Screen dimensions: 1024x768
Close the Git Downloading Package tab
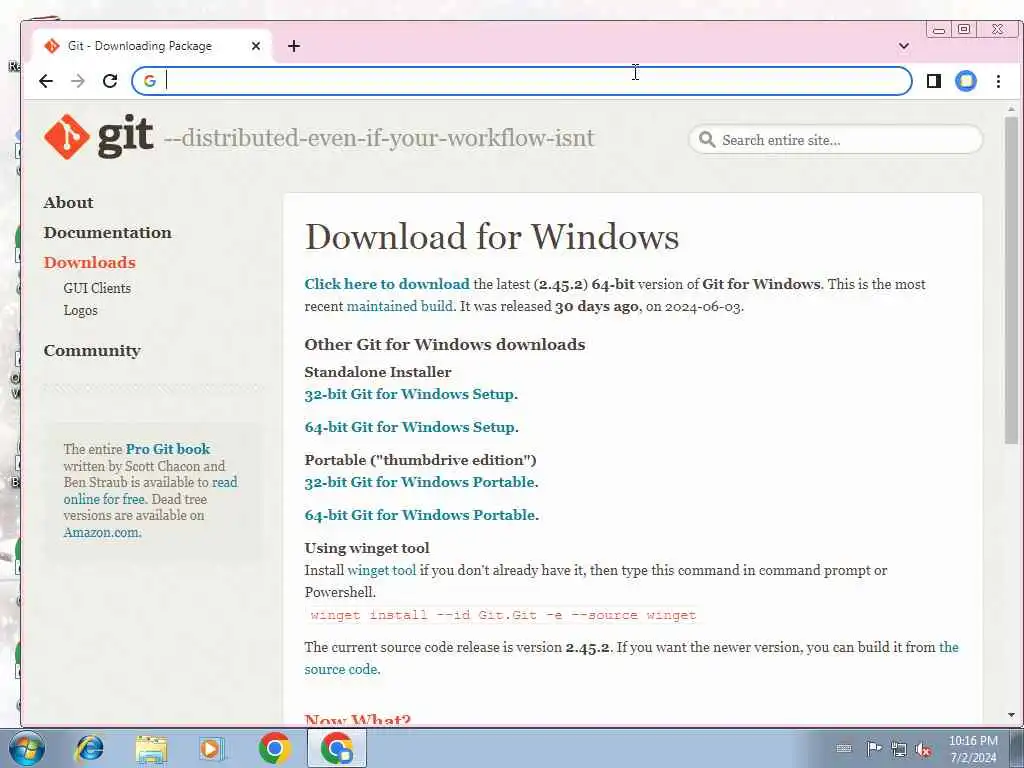tap(256, 46)
